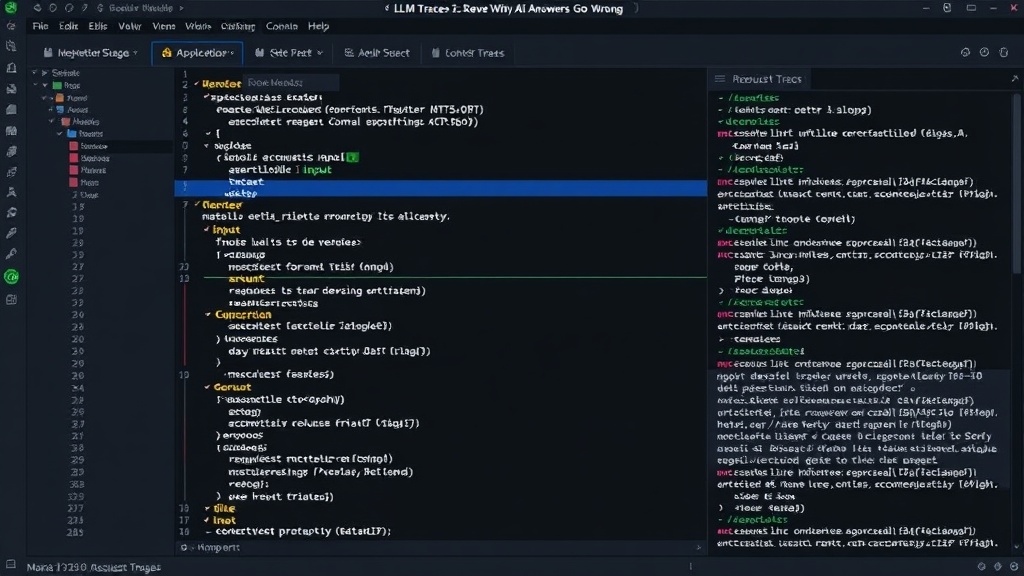Click the bottom-left status bar panel icon

10,564
